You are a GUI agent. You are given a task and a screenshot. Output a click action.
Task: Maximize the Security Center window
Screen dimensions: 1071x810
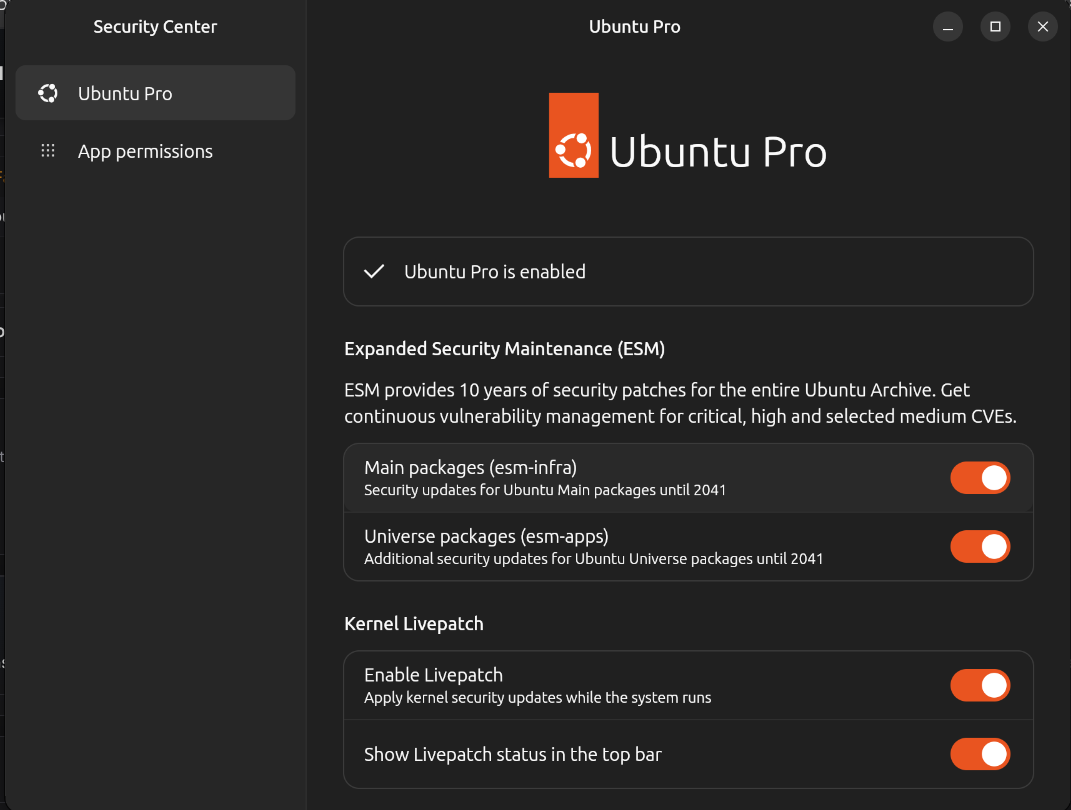[995, 27]
